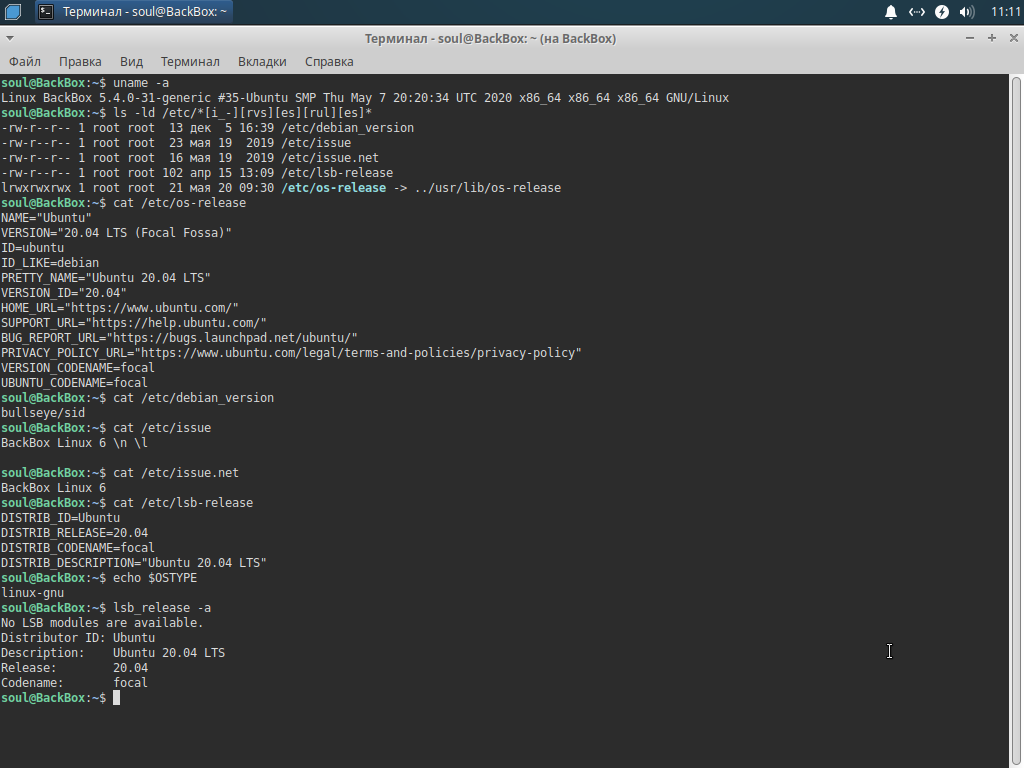Click the 'Description: Ubuntu 20.04 LTS' line
Image resolution: width=1024 pixels, height=768 pixels.
[x=113, y=654]
